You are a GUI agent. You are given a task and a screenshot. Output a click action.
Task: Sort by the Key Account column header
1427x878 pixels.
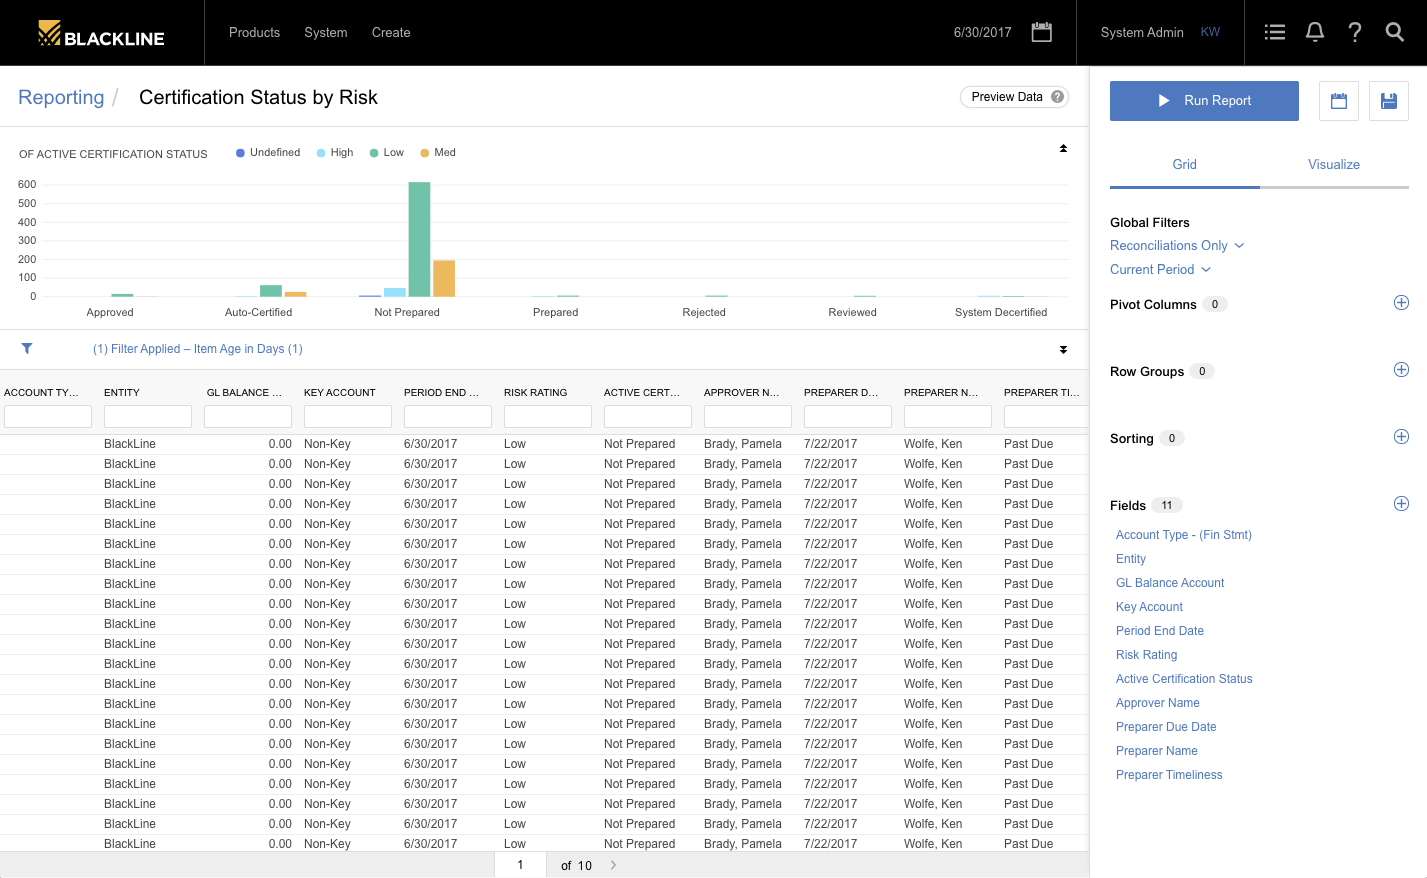340,393
